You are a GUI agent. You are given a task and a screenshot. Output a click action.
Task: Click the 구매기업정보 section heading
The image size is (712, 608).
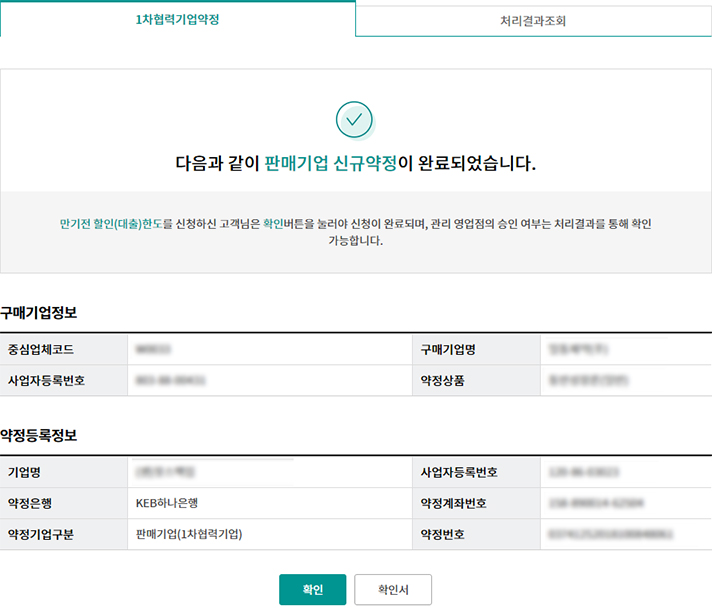[x=39, y=313]
